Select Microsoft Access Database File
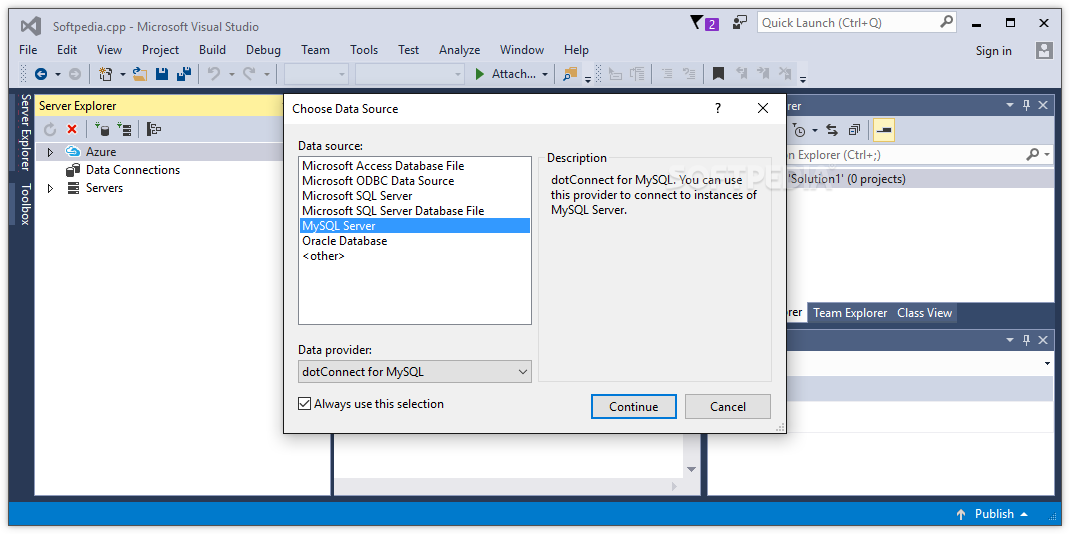Screen dimensions: 1070x534 click(383, 166)
